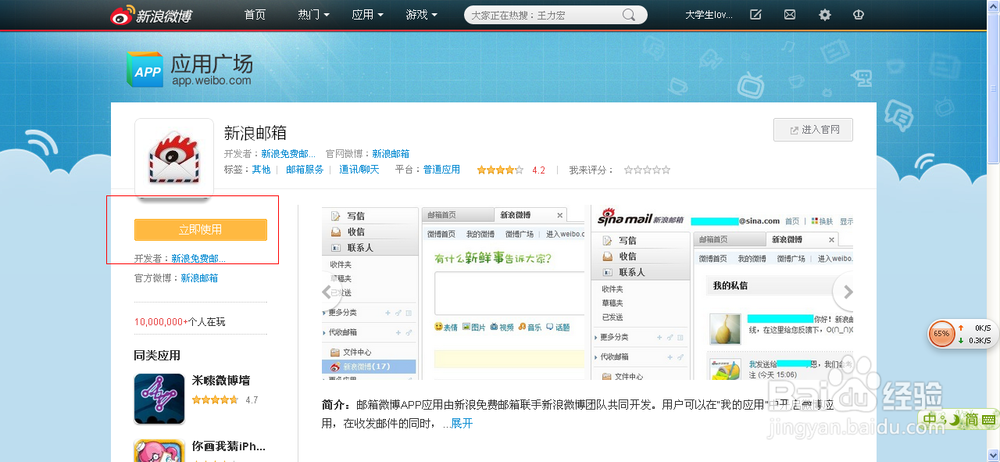Open the 你画我猜iPh... app title
The image size is (1000, 462).
pos(228,446)
